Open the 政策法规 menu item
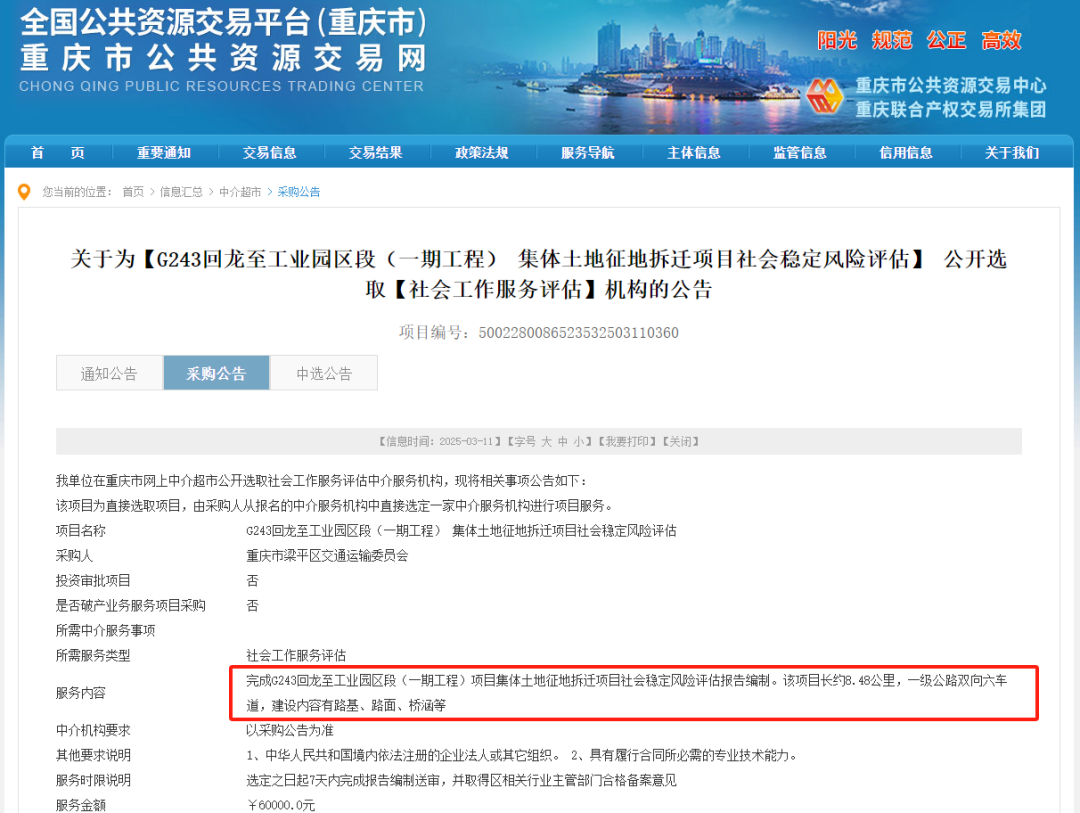 coord(481,153)
